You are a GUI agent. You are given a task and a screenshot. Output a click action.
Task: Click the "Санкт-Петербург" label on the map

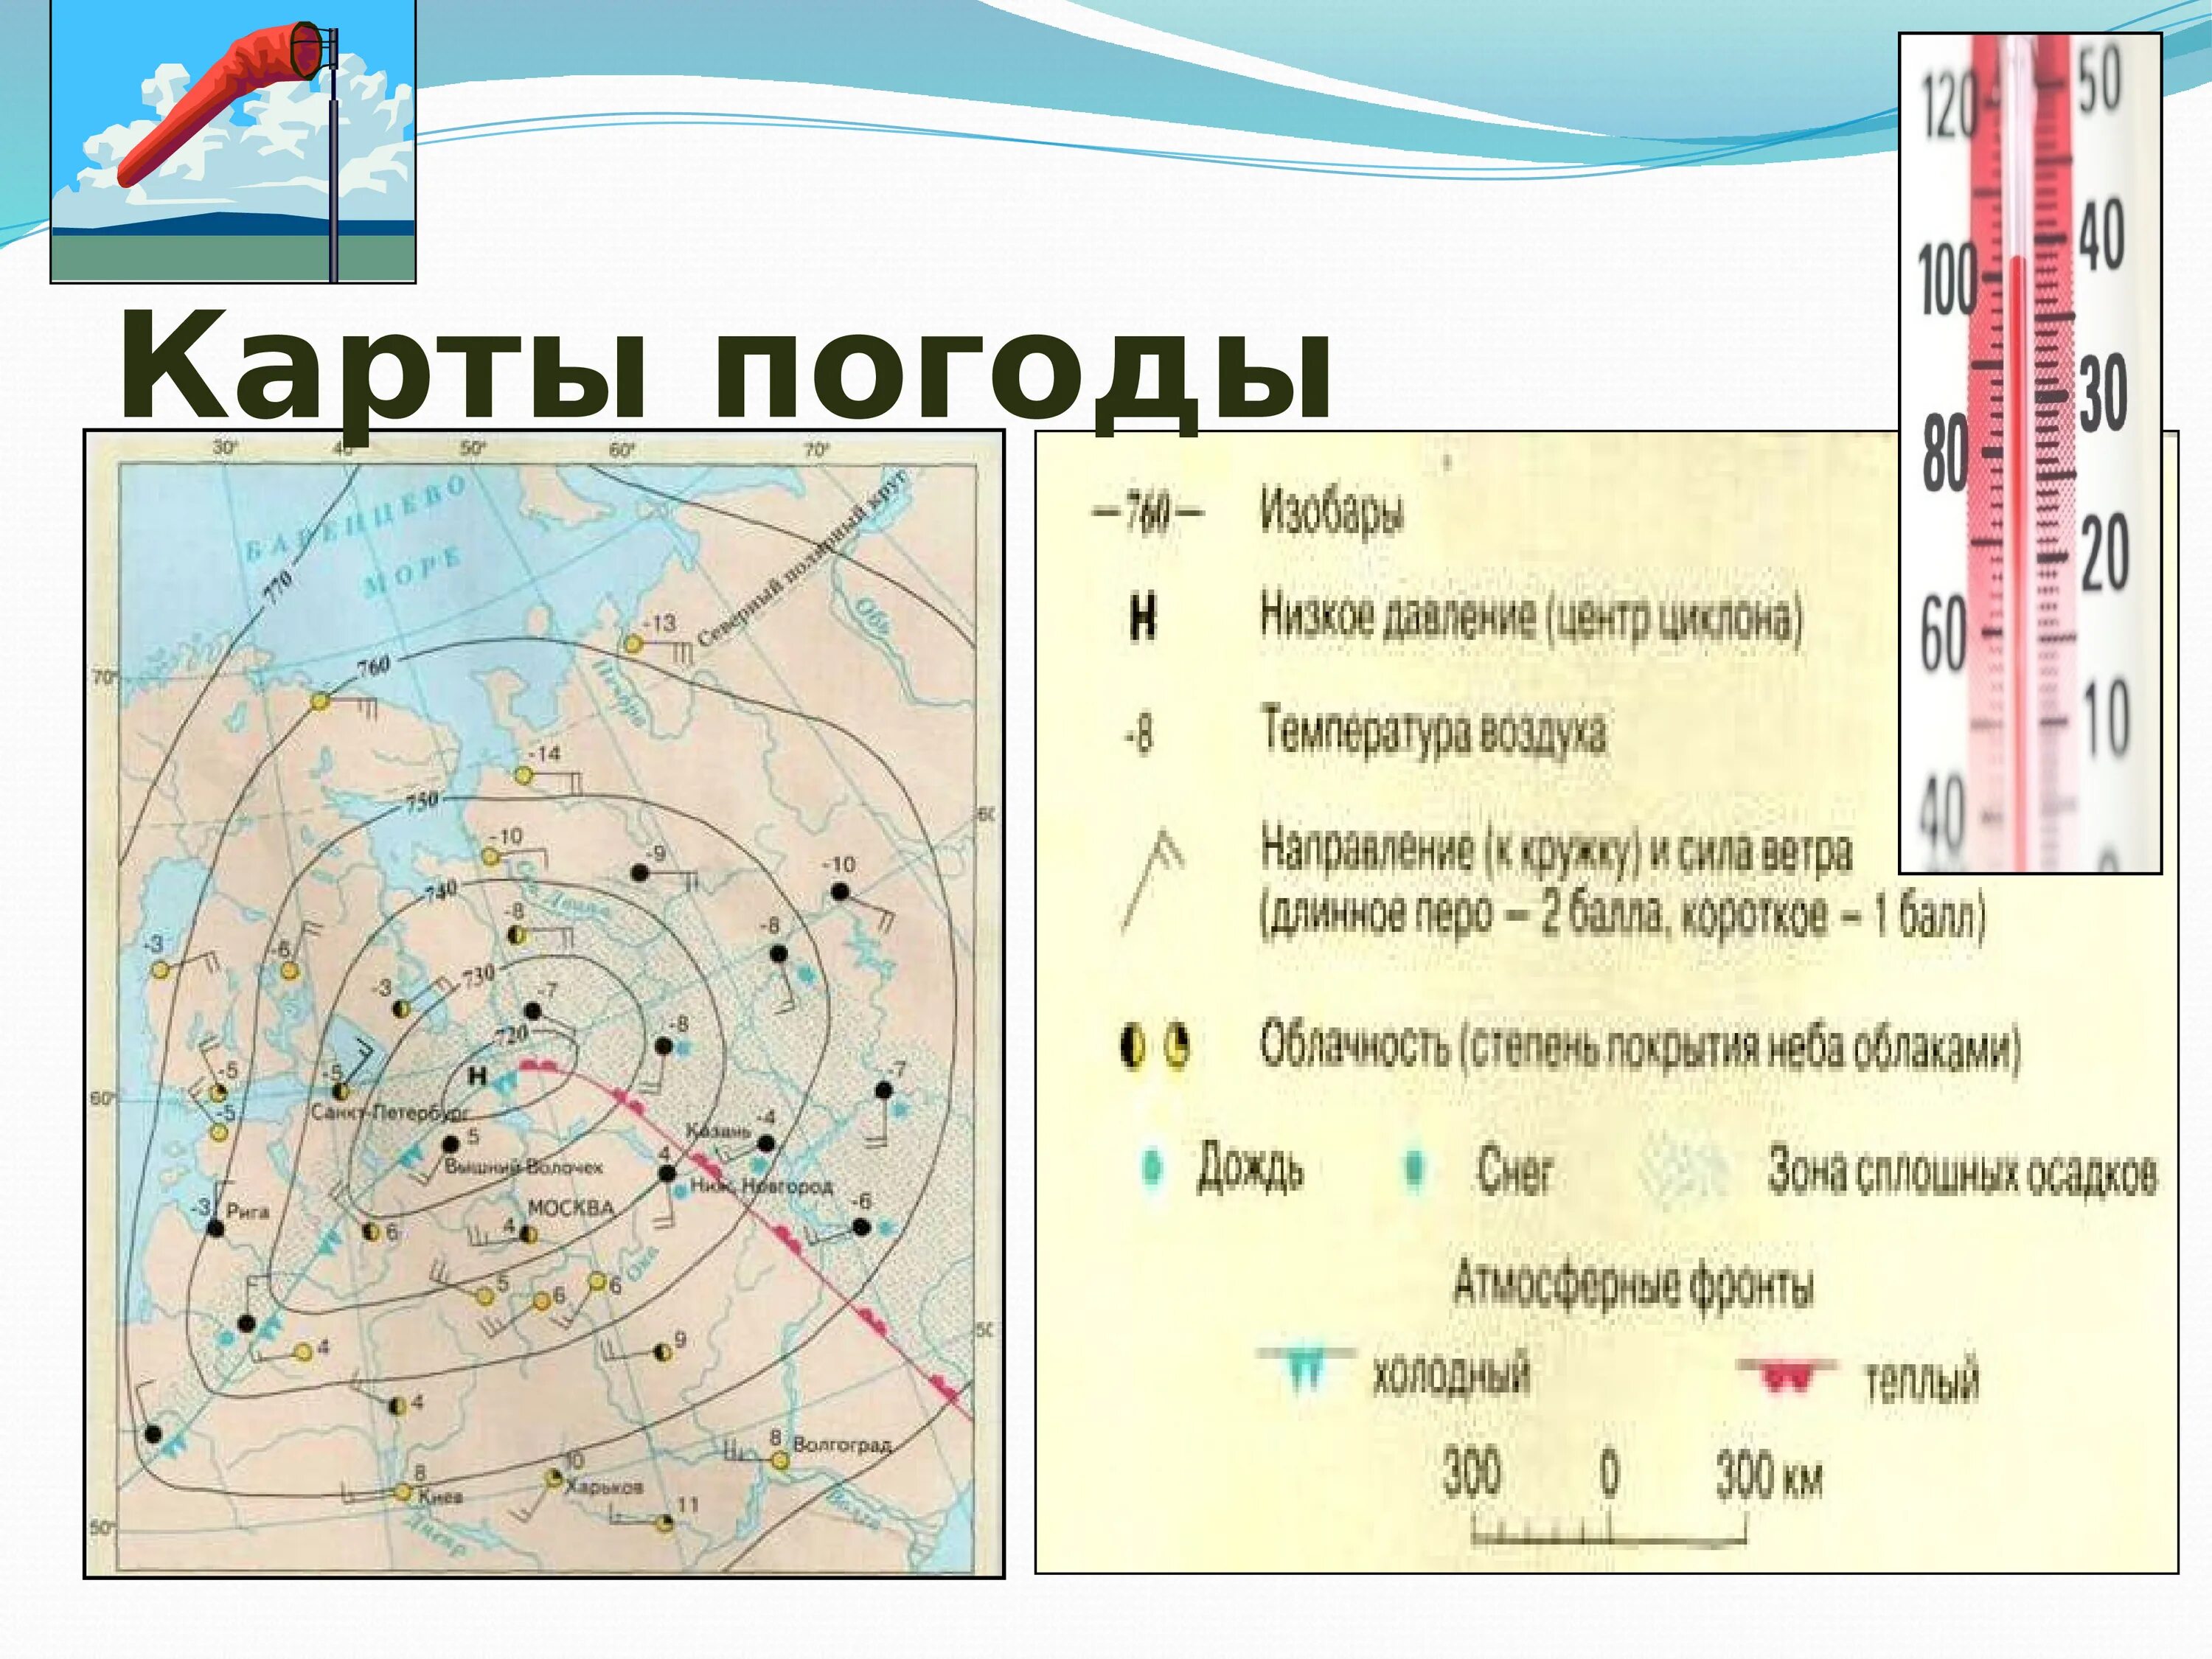pyautogui.click(x=390, y=1112)
